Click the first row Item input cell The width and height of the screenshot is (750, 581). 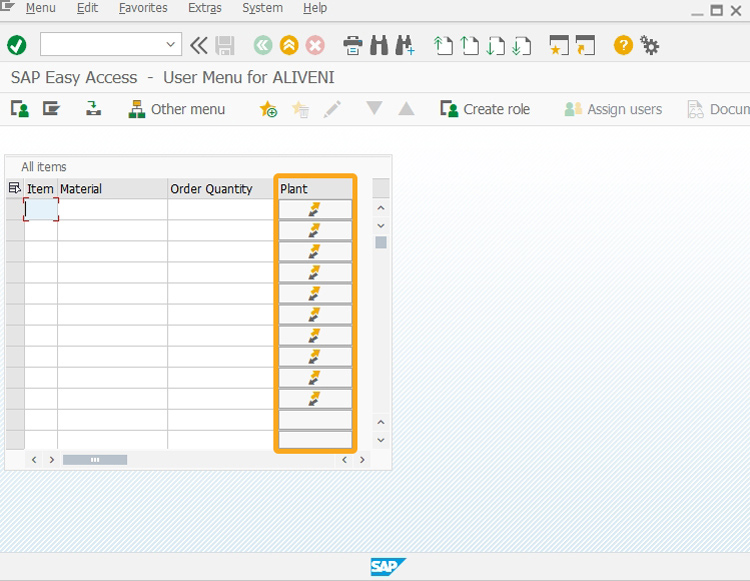(41, 209)
